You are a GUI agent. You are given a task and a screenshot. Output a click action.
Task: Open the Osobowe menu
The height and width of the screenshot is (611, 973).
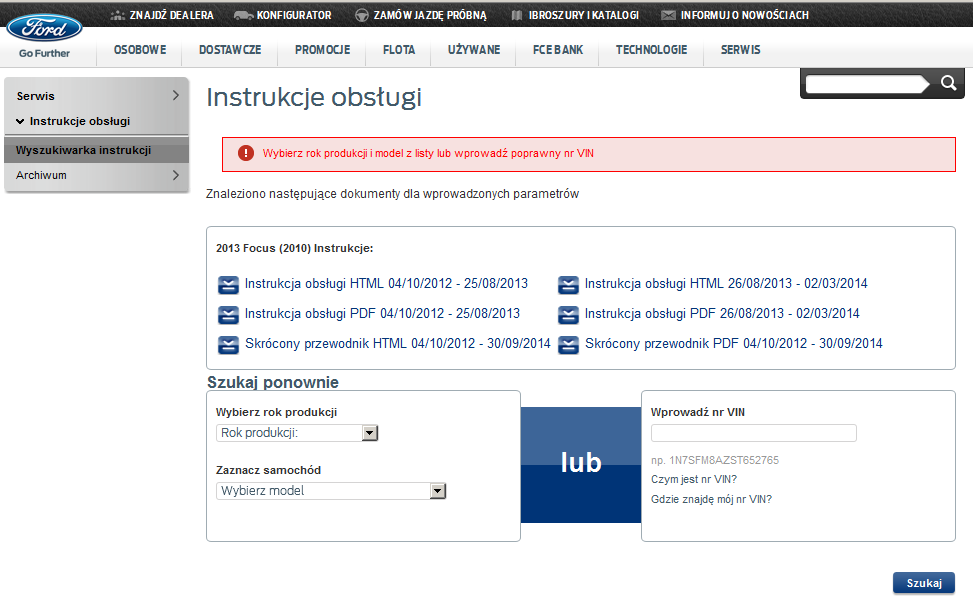[140, 50]
